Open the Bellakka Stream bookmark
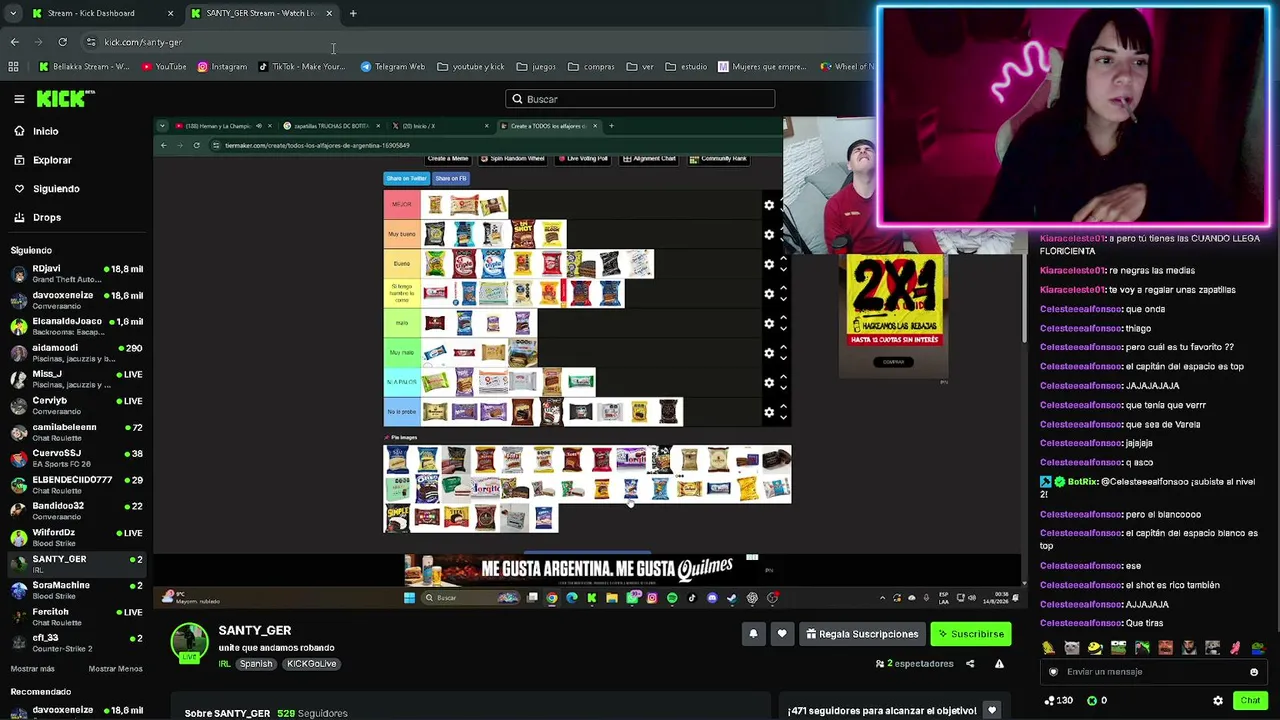 click(x=84, y=67)
